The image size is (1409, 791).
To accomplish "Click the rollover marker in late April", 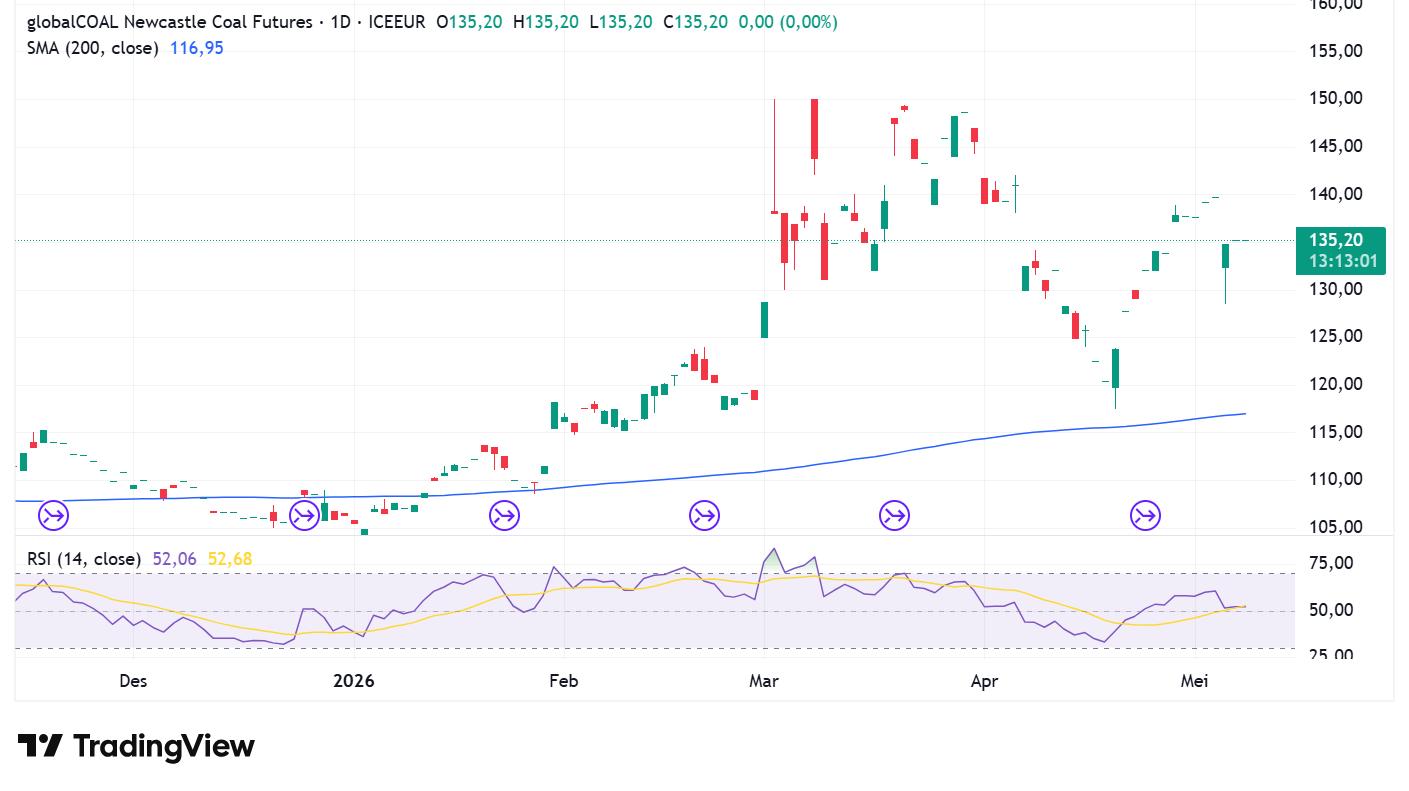I will (x=1145, y=516).
